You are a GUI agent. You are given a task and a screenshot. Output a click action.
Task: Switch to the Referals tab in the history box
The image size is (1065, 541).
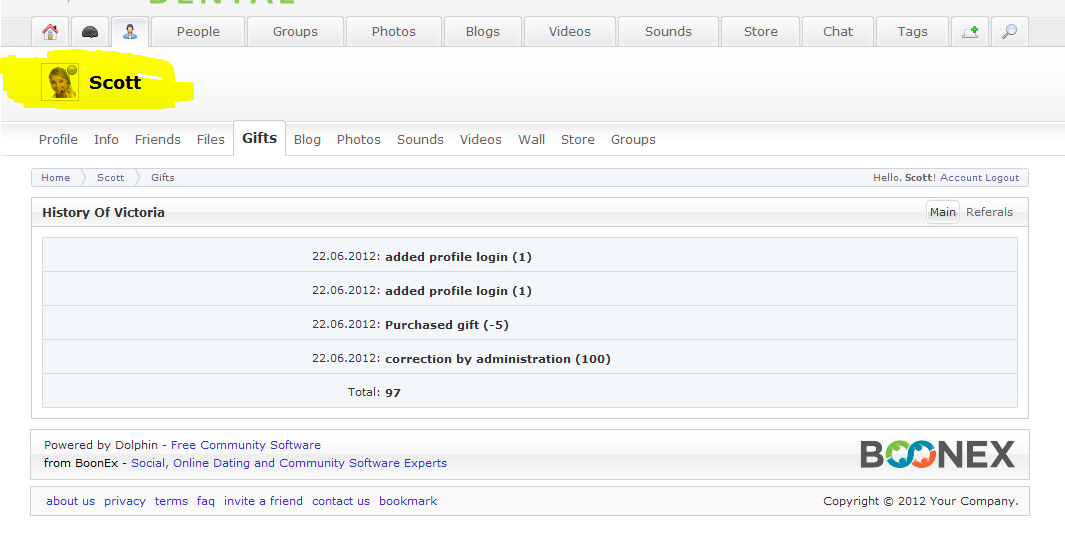click(989, 212)
